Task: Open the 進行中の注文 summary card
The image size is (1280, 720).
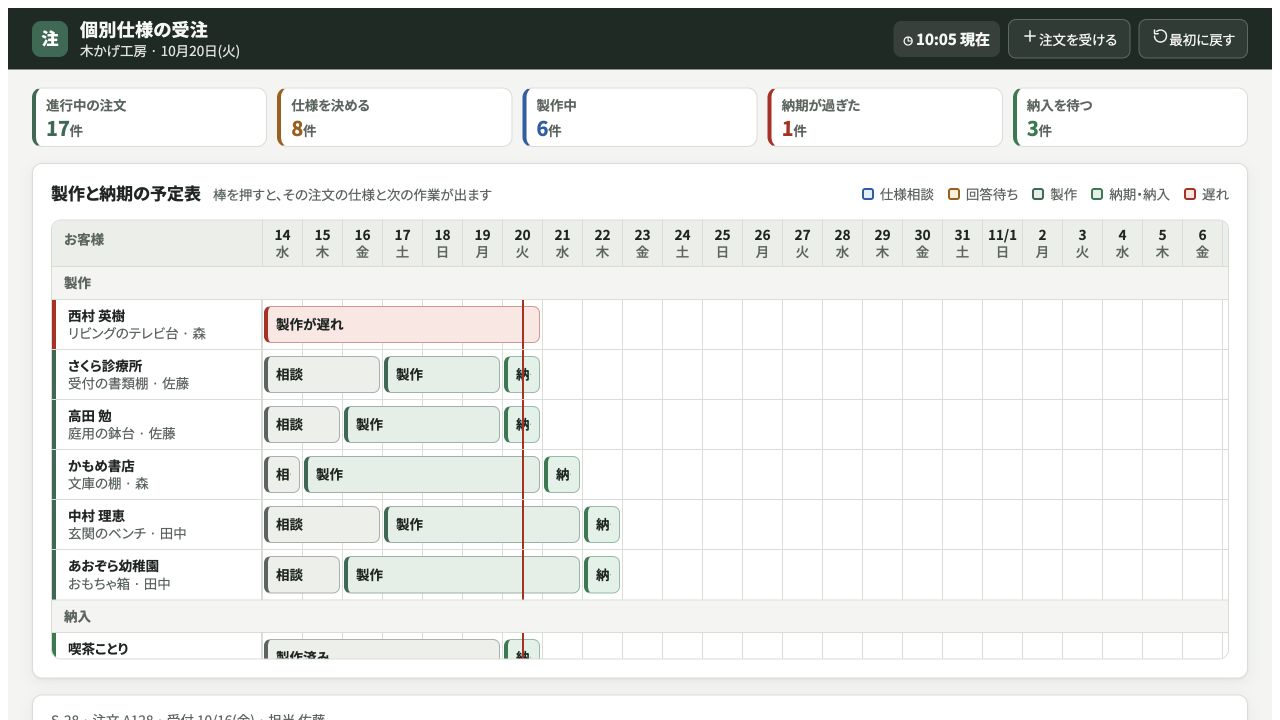Action: click(x=150, y=117)
